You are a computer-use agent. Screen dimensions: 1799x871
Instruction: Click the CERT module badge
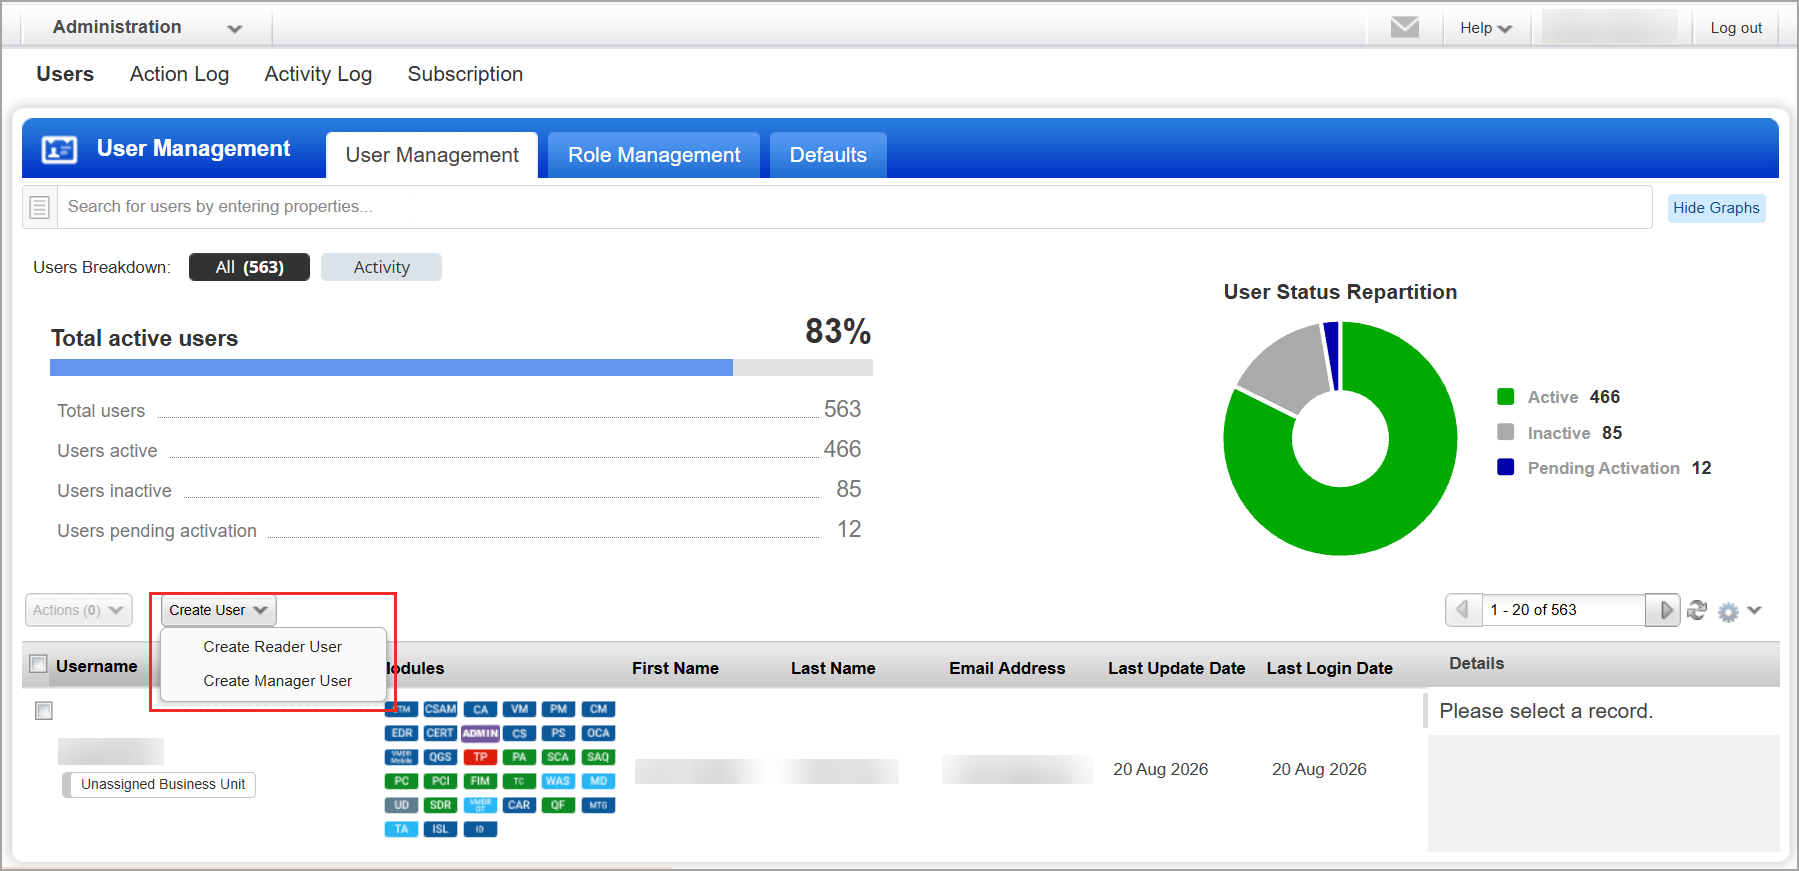440,733
